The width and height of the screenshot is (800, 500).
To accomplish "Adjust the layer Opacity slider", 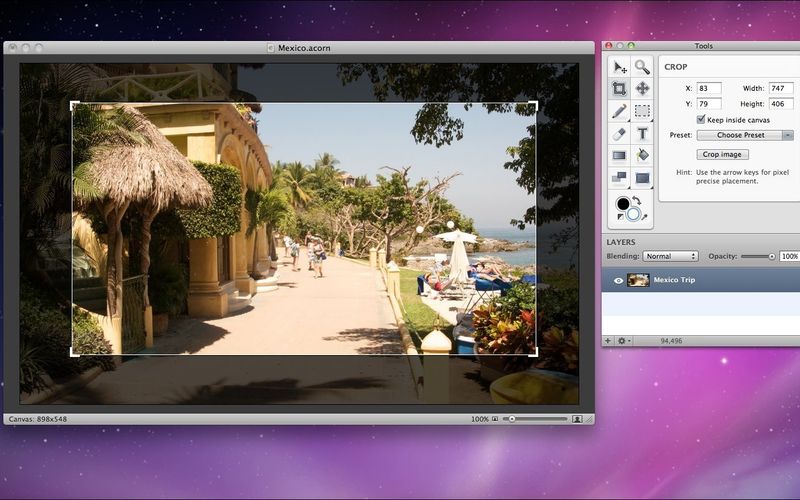I will pos(758,256).
